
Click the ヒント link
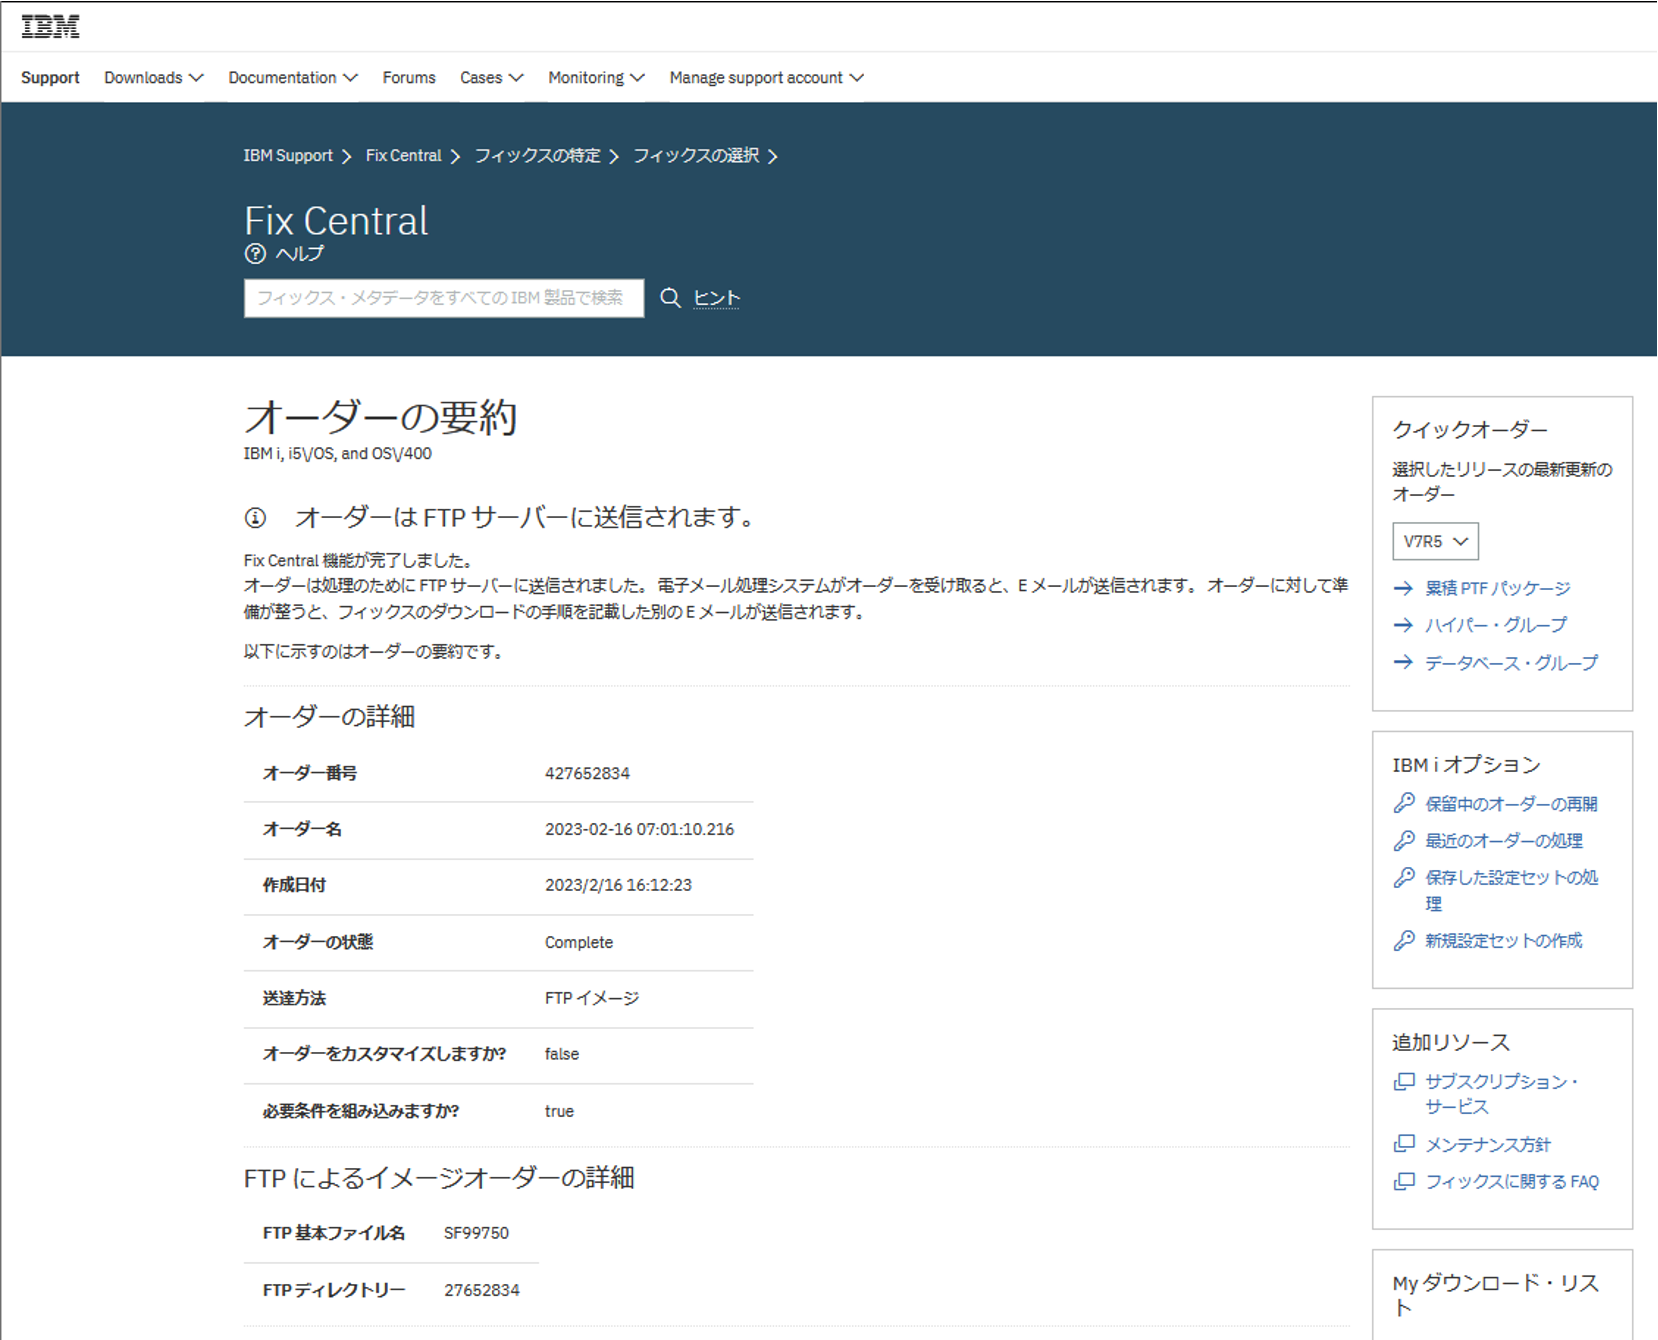[717, 298]
